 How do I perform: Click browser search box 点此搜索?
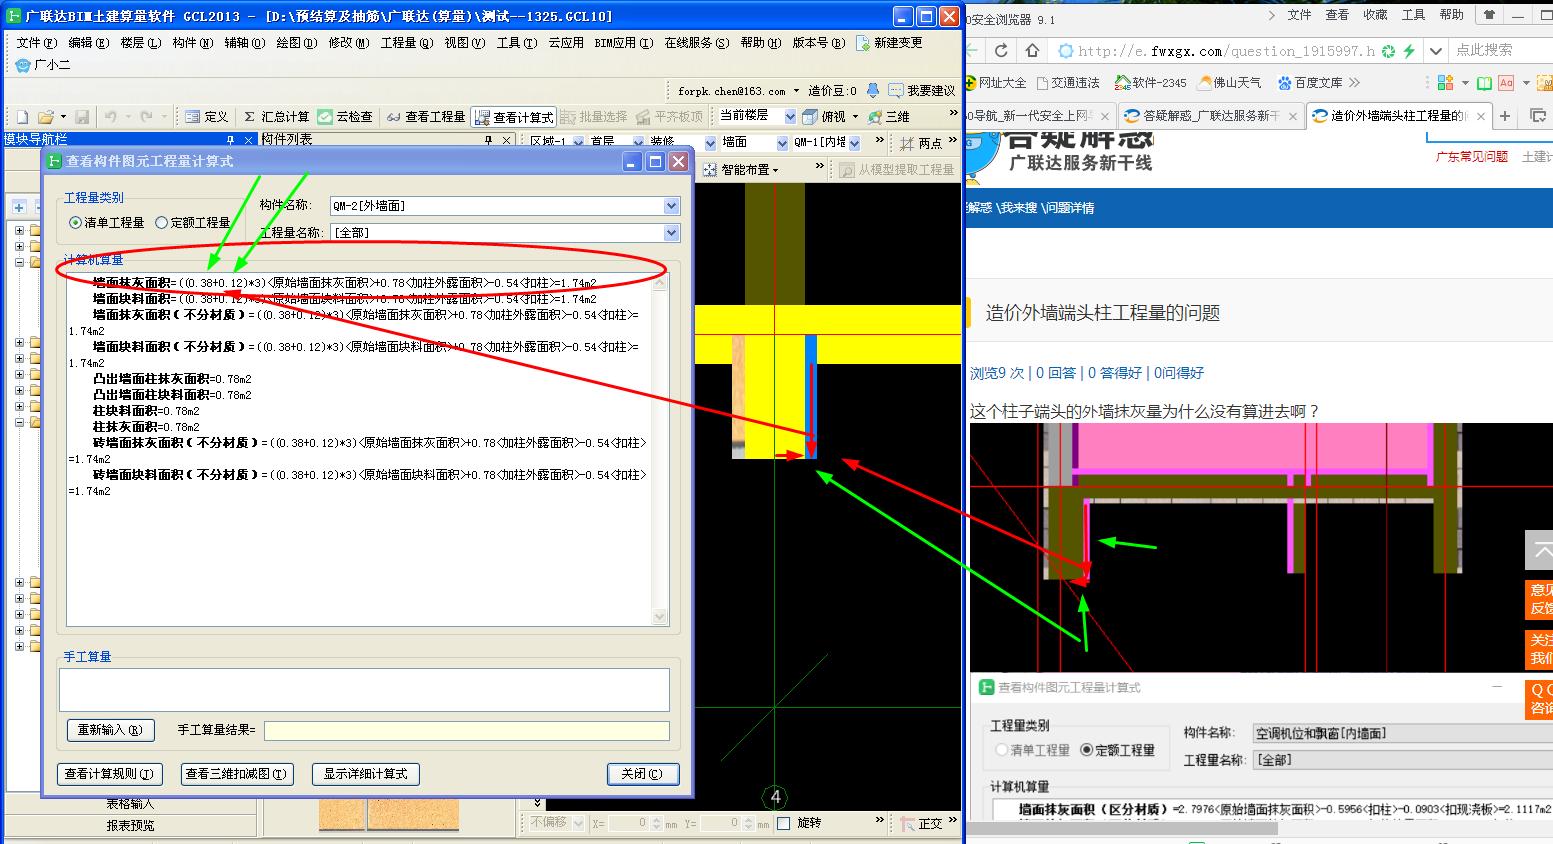pos(1500,50)
